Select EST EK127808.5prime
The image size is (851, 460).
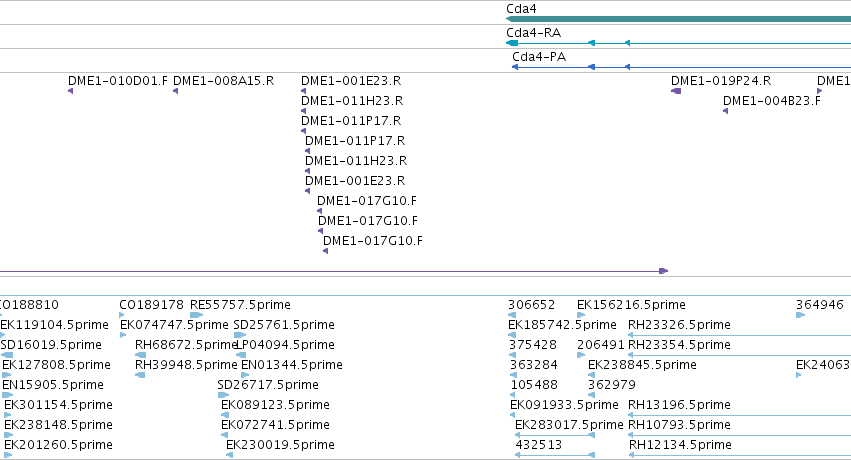point(56,365)
